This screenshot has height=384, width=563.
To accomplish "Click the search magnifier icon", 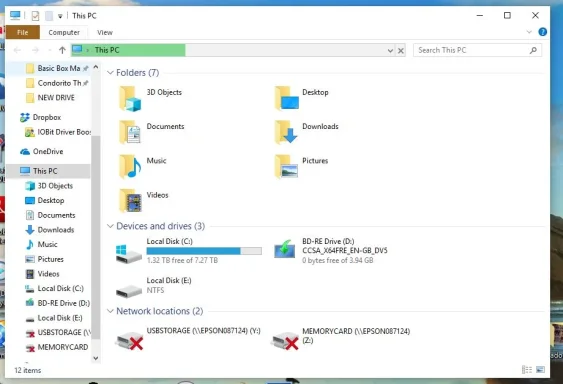I will 533,50.
